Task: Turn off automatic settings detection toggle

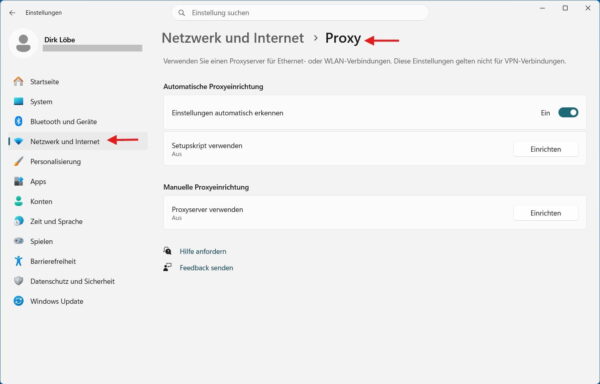Action: pyautogui.click(x=568, y=112)
